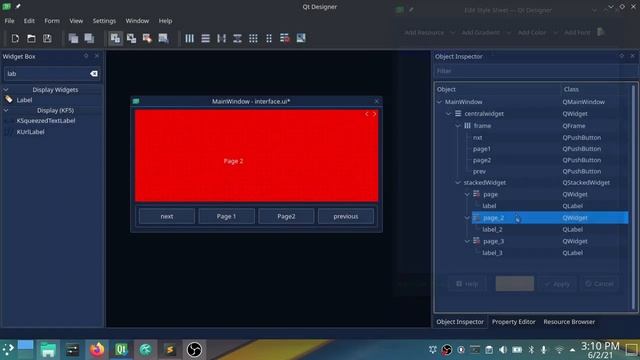Activate Edit Tab Order mode
This screenshot has width=640, height=360.
163,38
